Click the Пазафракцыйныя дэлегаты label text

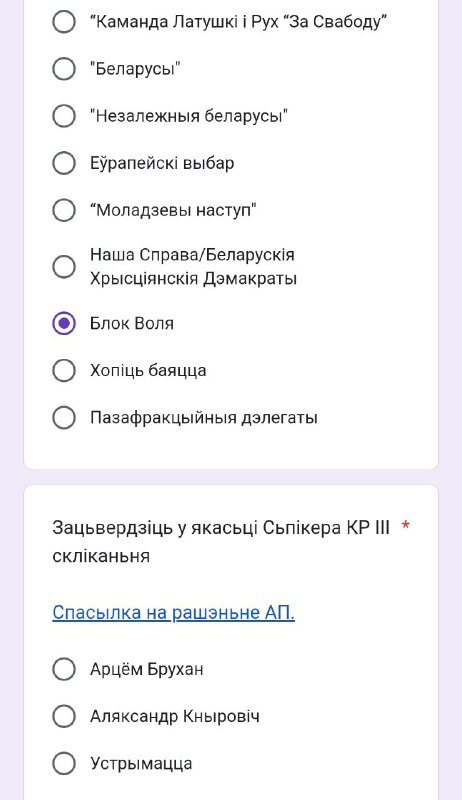pos(204,418)
